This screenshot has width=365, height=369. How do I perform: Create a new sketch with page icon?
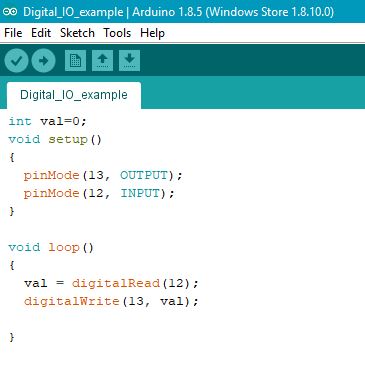(75, 60)
